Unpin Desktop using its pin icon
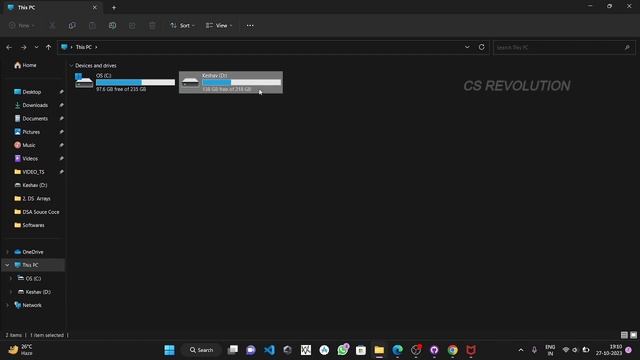The height and width of the screenshot is (360, 640). (x=61, y=92)
